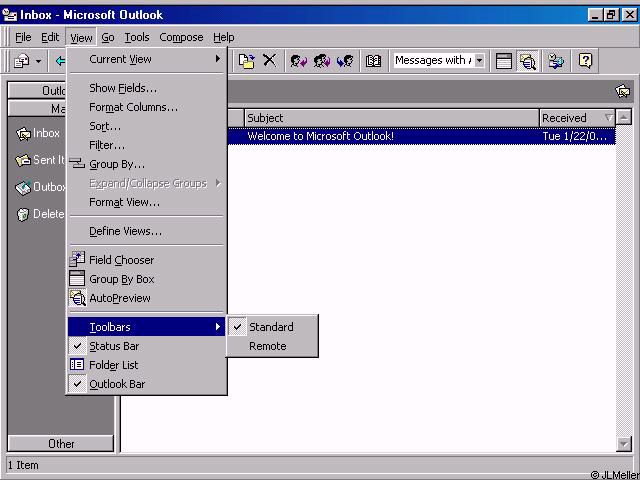
Task: Click Group By Box icon in View menu
Action: (77, 279)
